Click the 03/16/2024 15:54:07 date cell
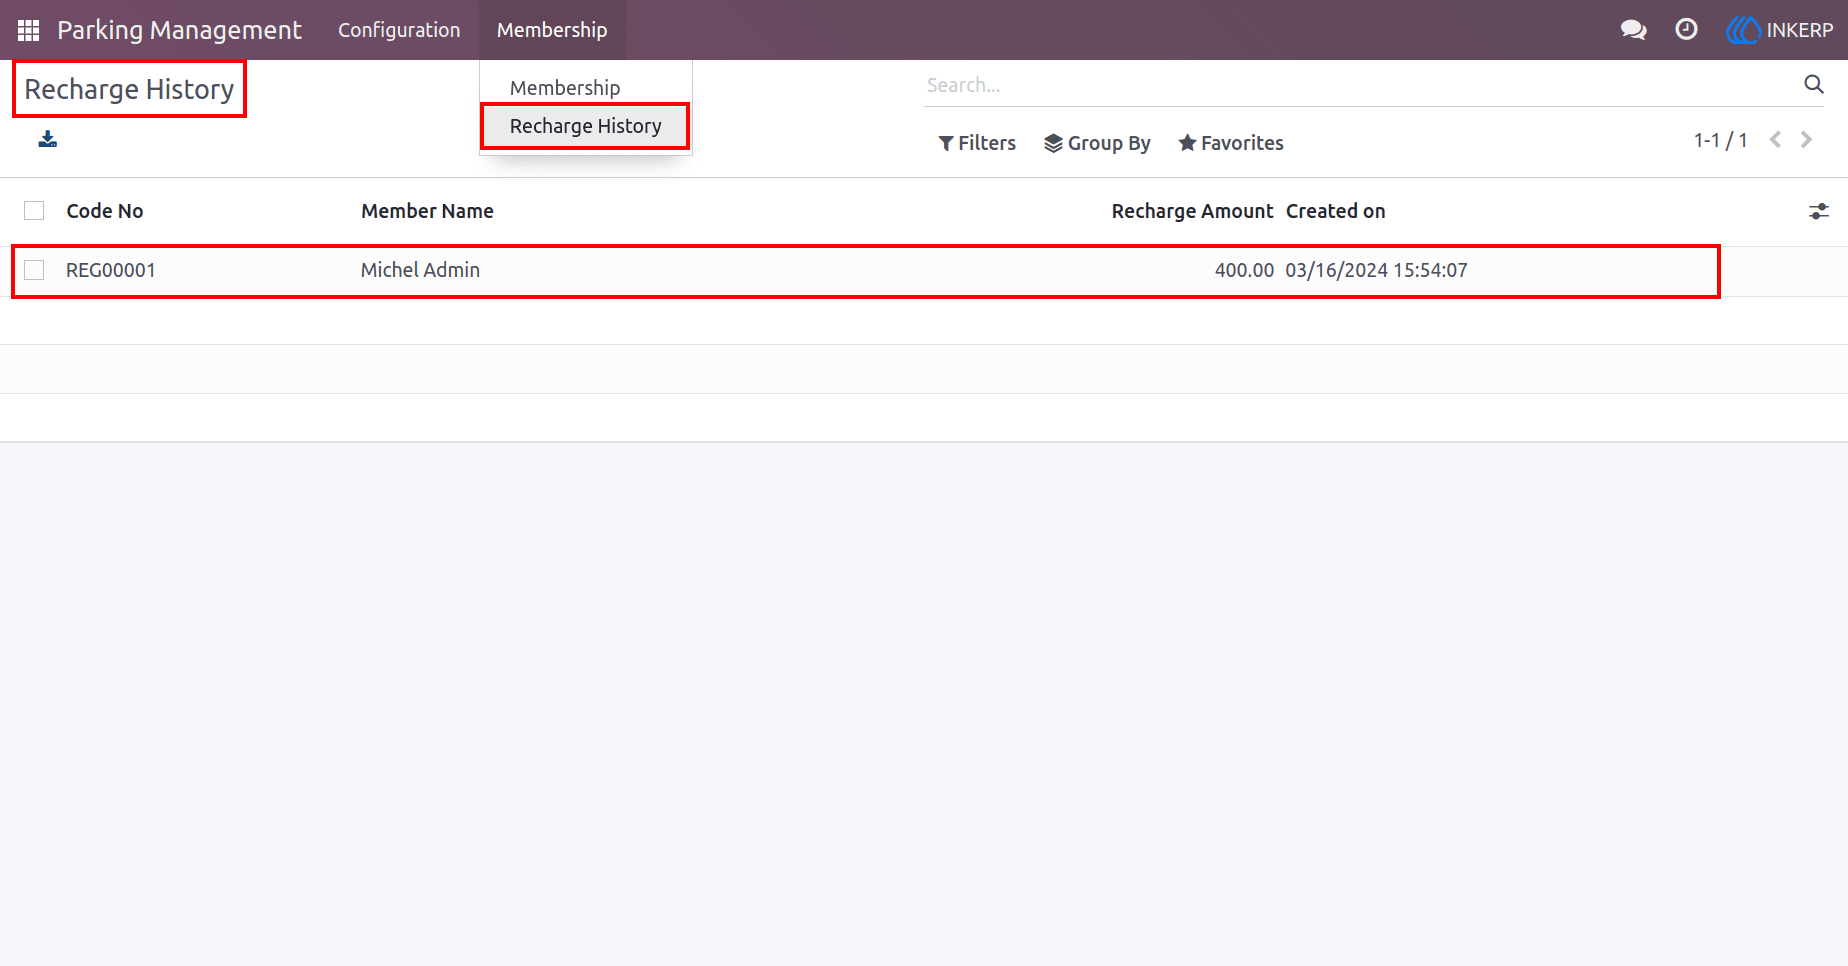This screenshot has height=966, width=1848. tap(1377, 270)
